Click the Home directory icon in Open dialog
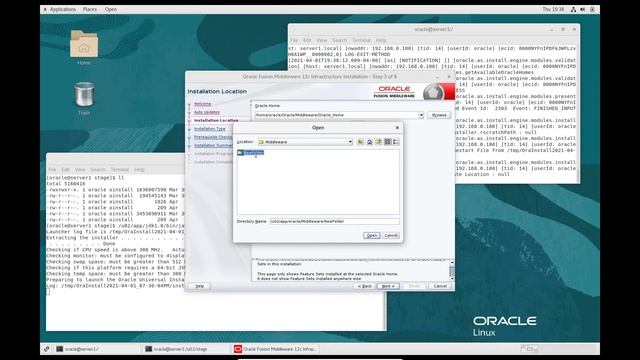 pos(369,142)
